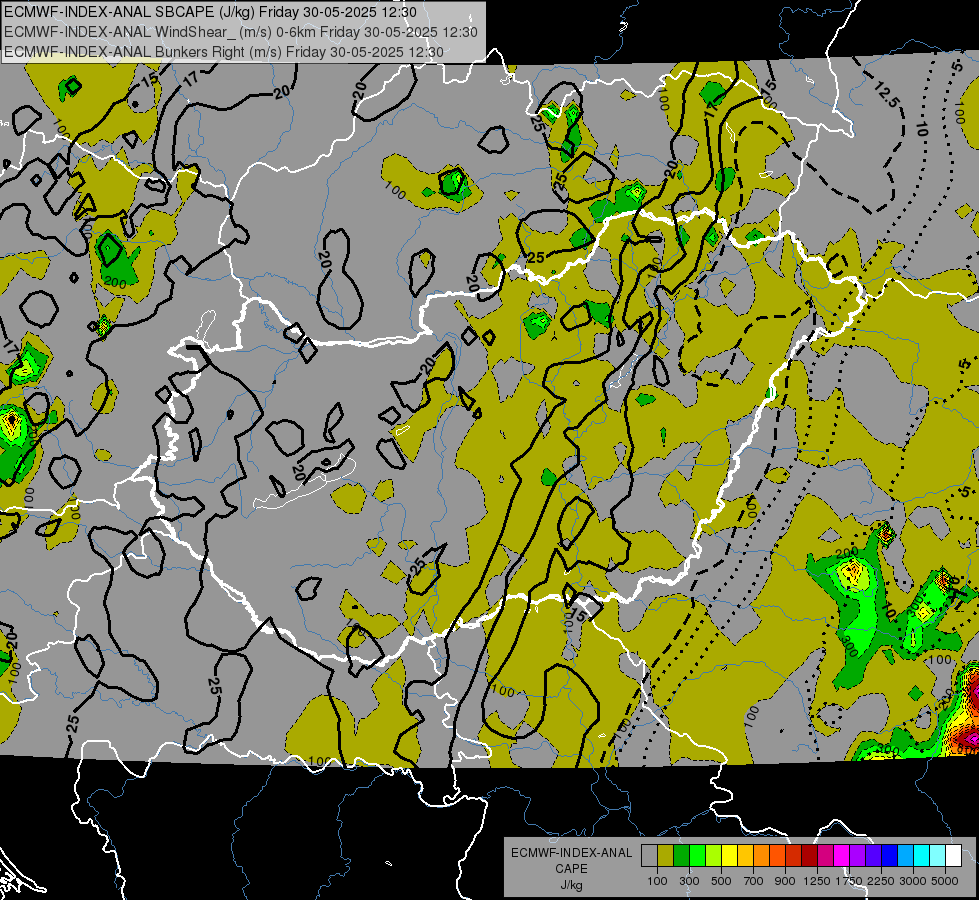Image resolution: width=979 pixels, height=900 pixels.
Task: Click legend value 900
Action: click(x=785, y=881)
